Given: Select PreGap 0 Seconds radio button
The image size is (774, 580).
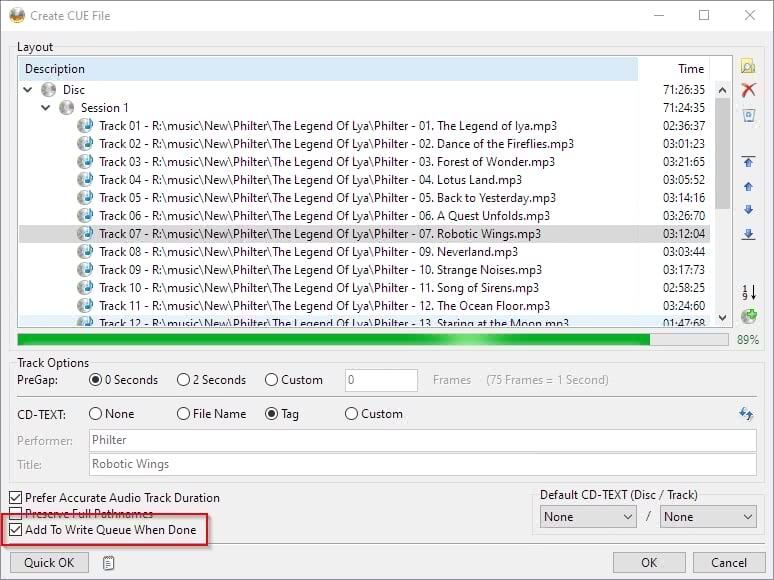Looking at the screenshot, I should [95, 380].
